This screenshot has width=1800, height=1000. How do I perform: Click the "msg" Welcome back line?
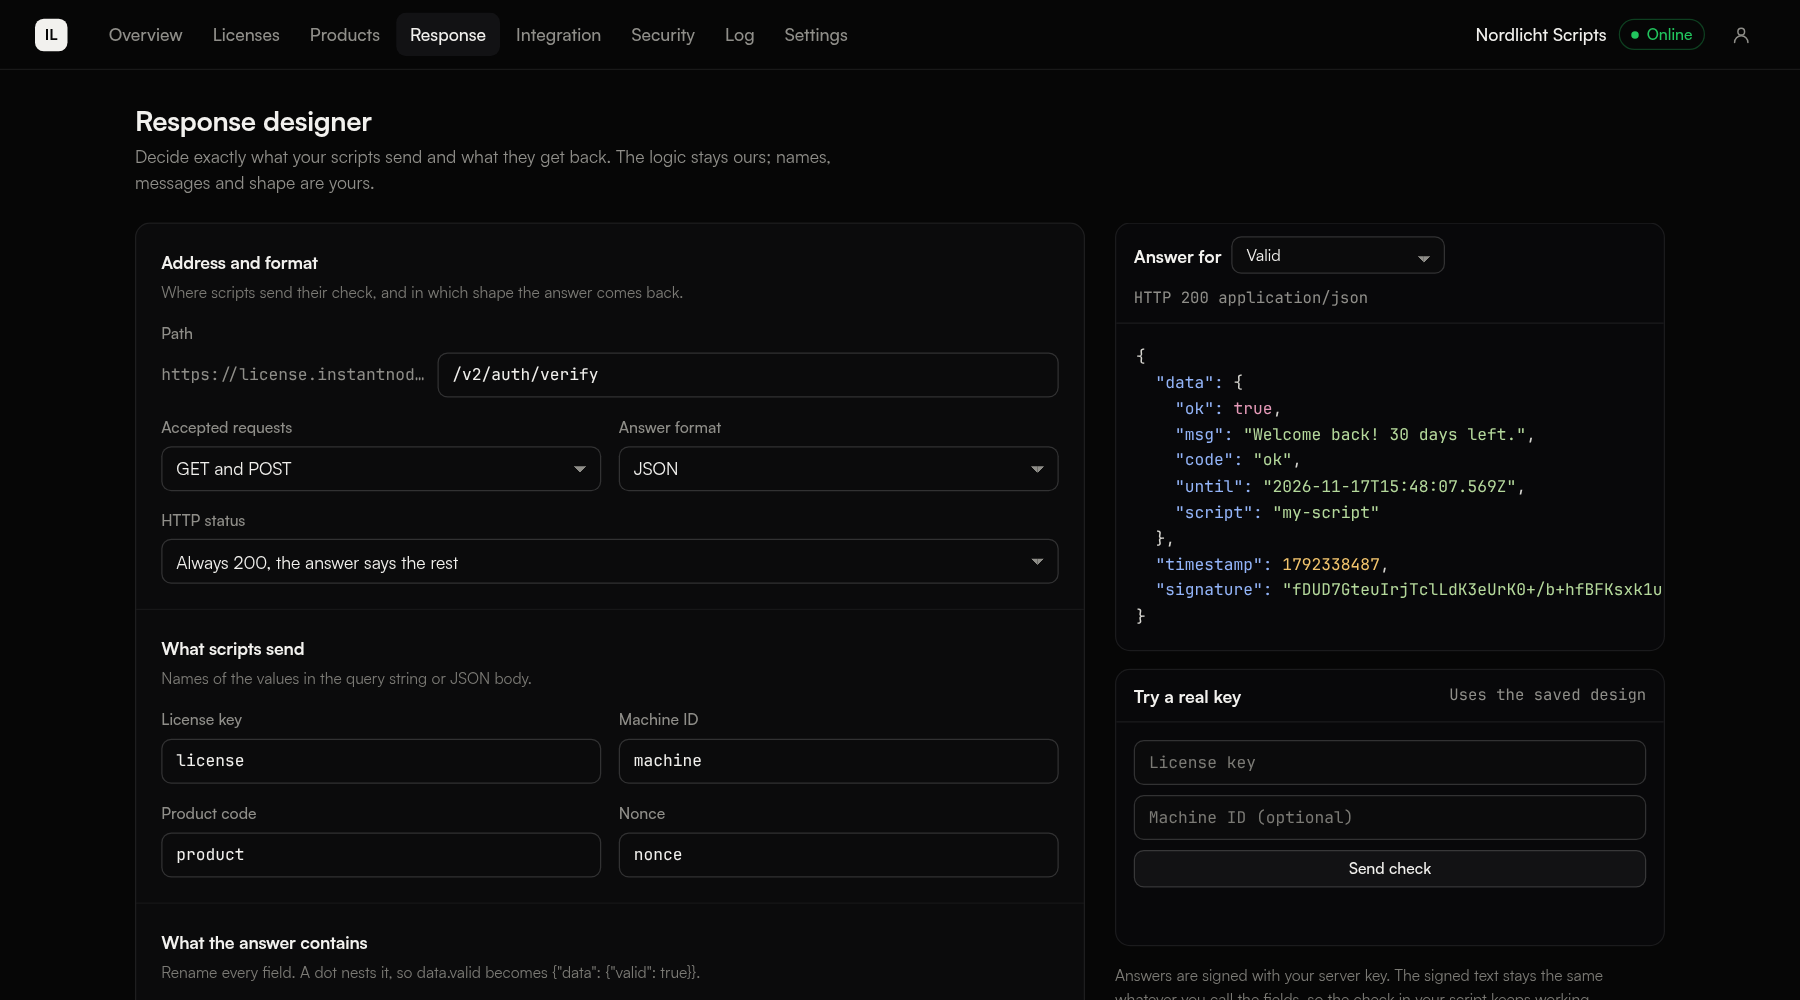(1354, 435)
